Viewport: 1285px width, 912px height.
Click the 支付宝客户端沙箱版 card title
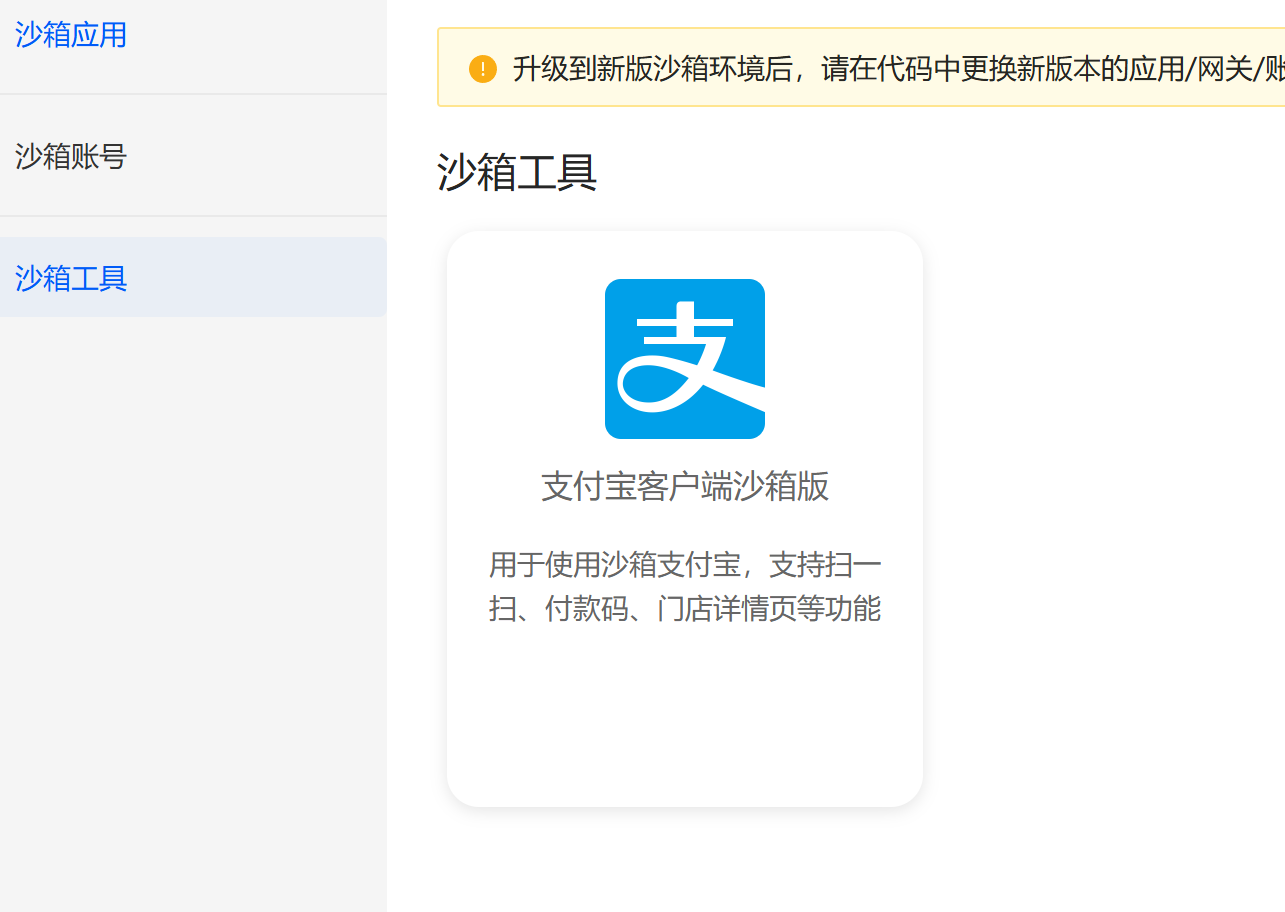click(685, 487)
